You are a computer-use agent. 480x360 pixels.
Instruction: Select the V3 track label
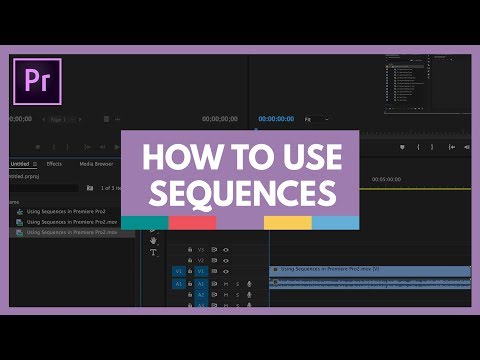201,250
